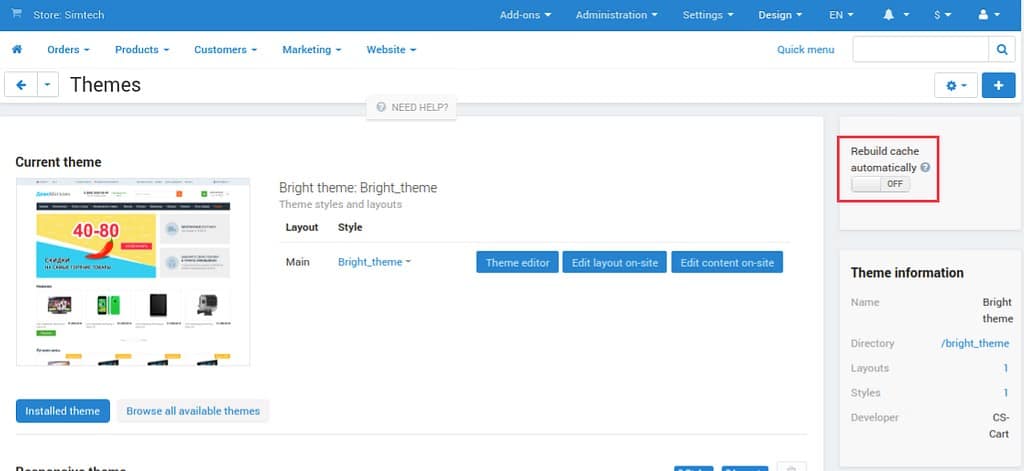
Task: Expand the Marketing menu
Action: pyautogui.click(x=311, y=49)
